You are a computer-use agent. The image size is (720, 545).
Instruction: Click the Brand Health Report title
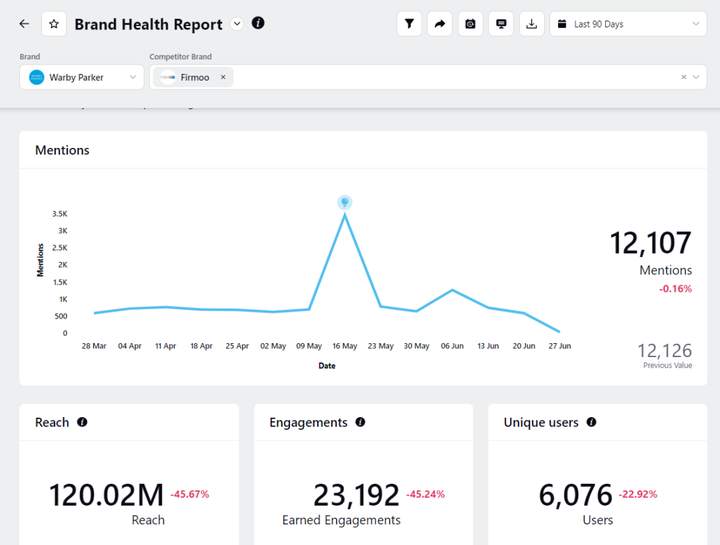pos(148,24)
